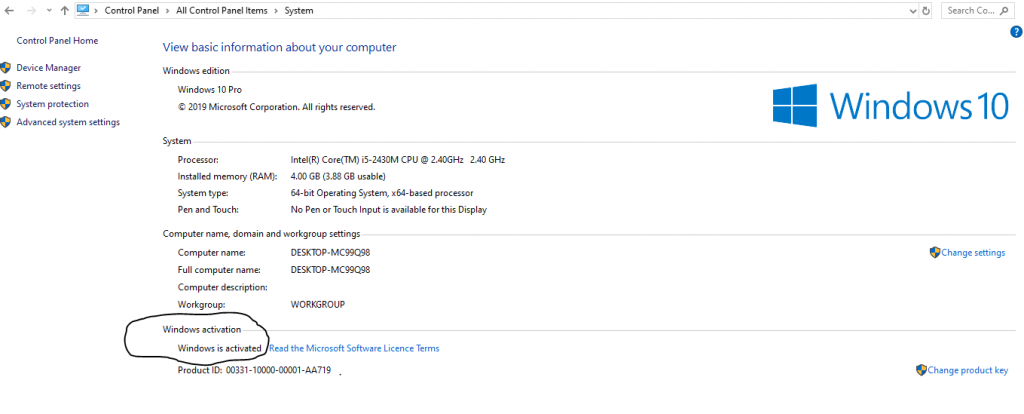Click the Search Control Panel box
1024x414 pixels.
[x=979, y=10]
